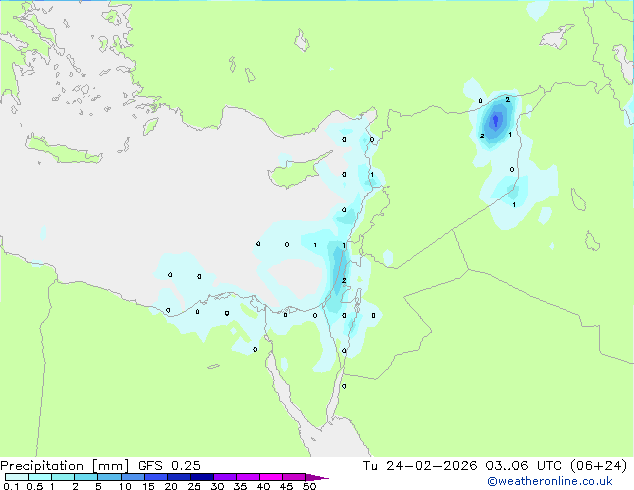Choose the 20–25 mm legend color swatch
The height and width of the screenshot is (490, 634).
(x=179, y=477)
